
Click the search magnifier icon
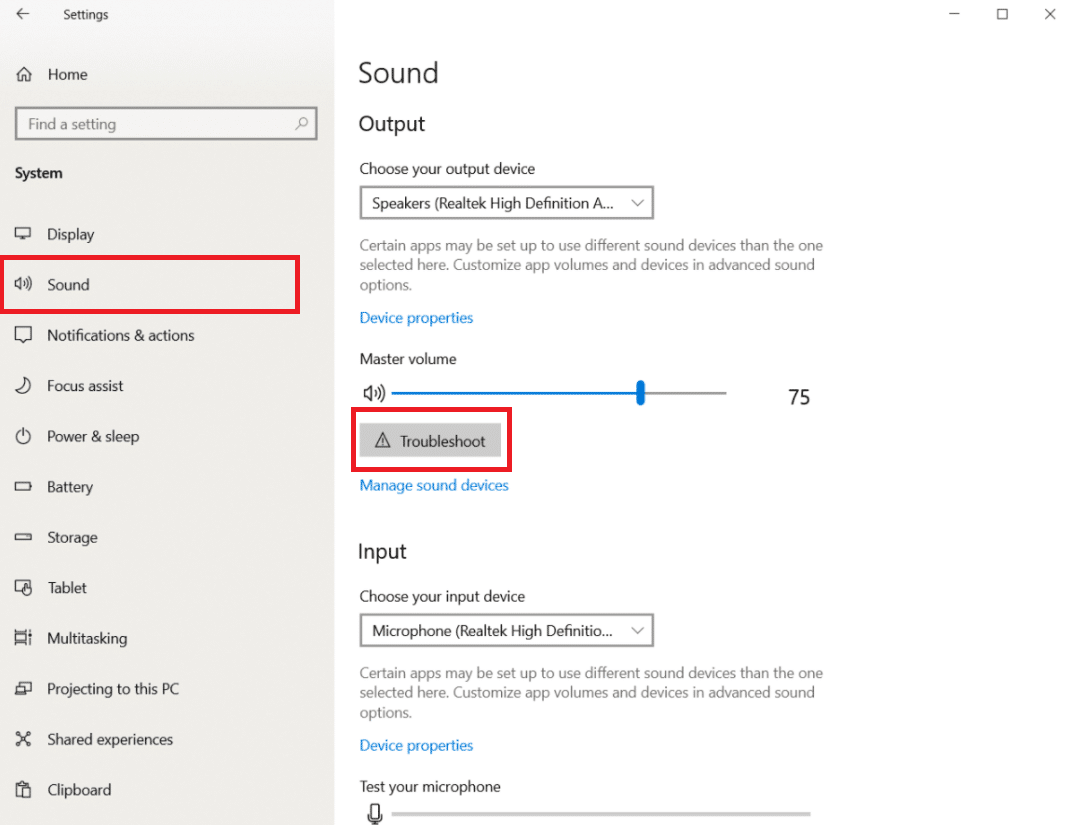point(301,123)
